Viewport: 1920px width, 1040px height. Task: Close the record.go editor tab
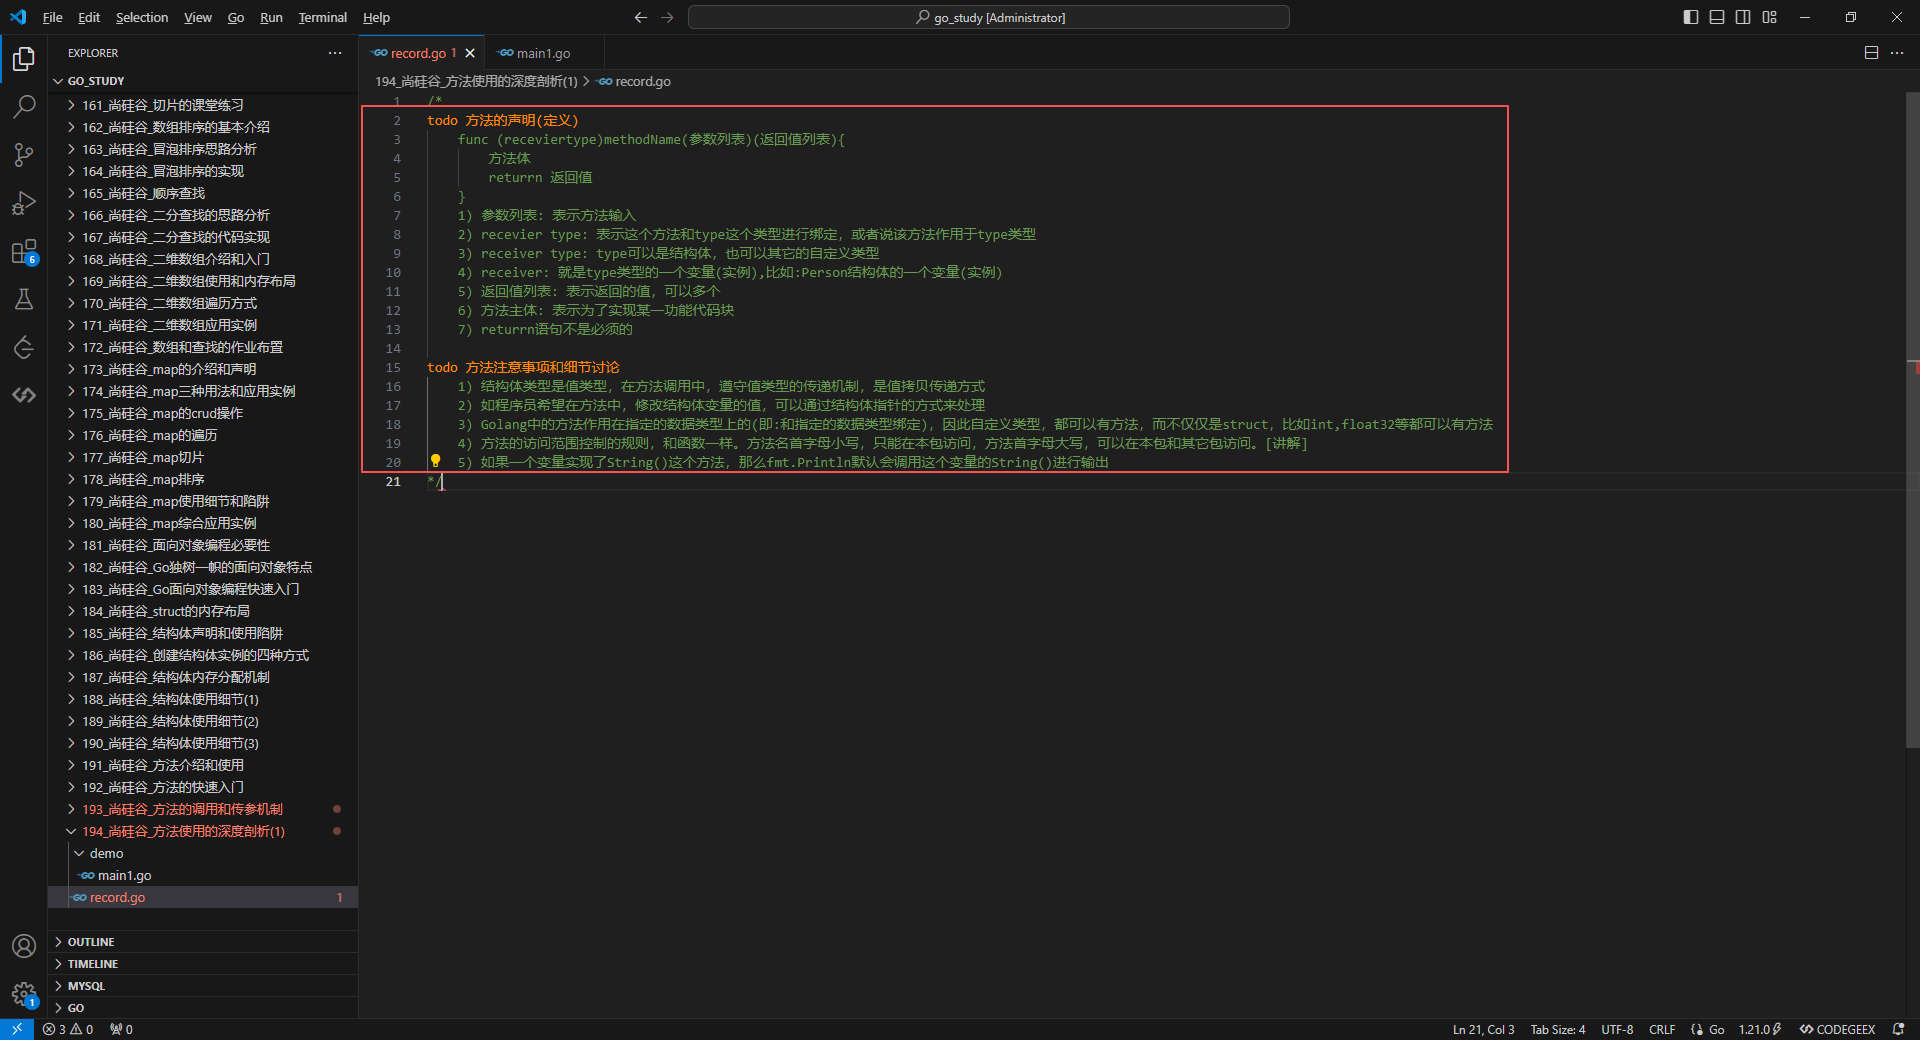pyautogui.click(x=470, y=53)
